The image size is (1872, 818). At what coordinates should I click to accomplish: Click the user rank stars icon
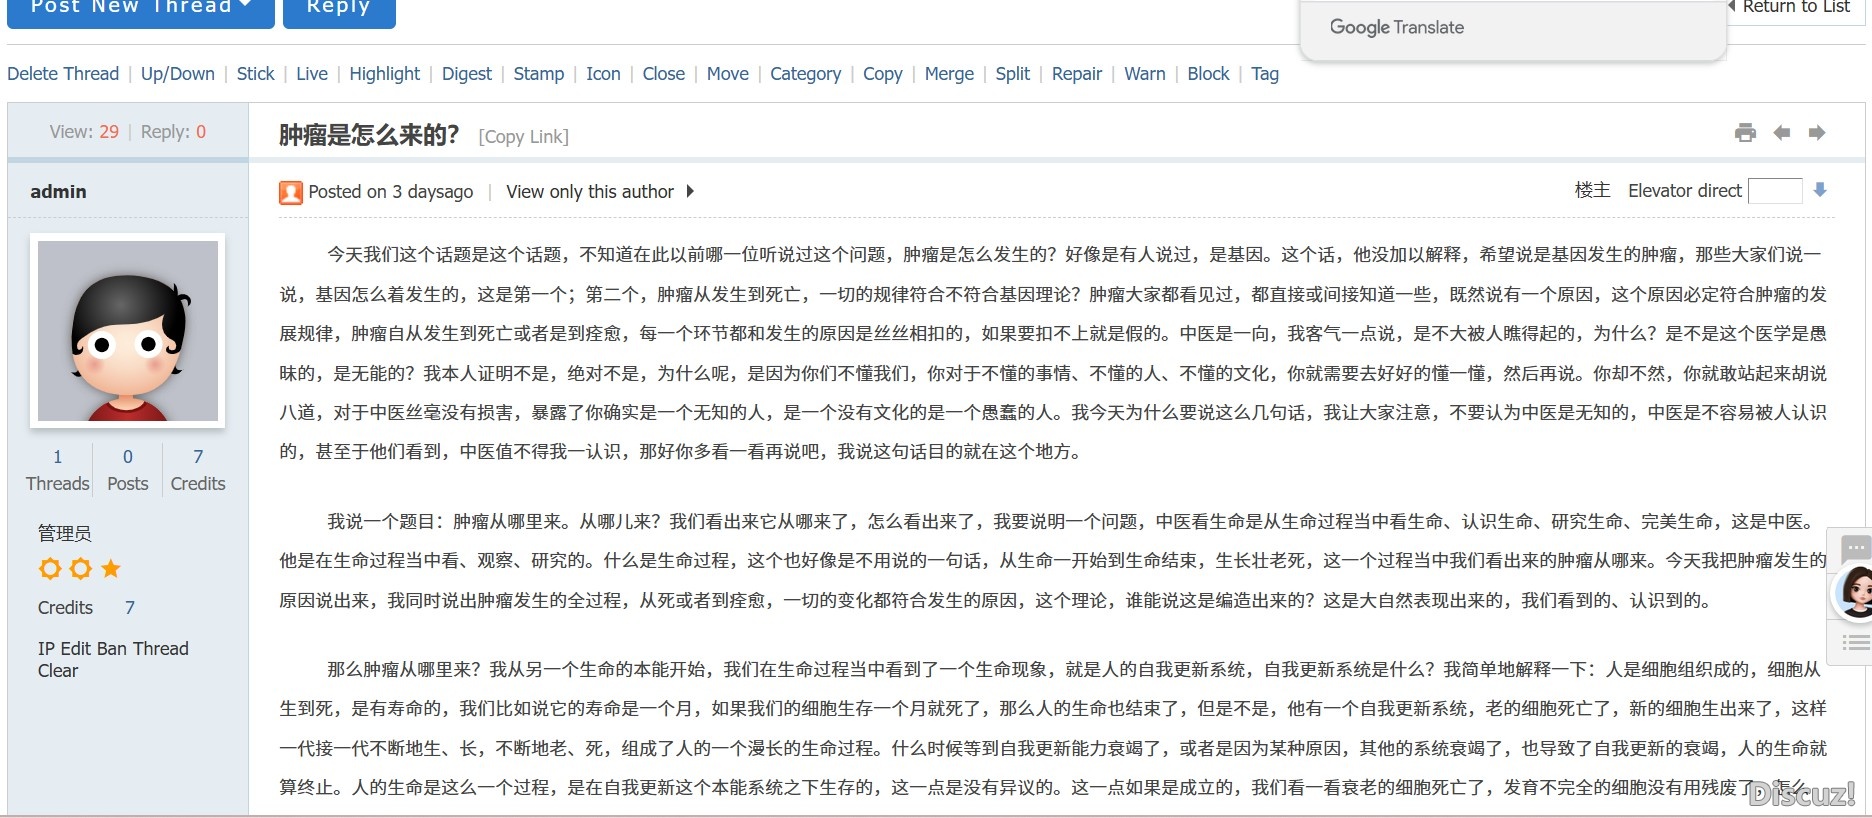(80, 569)
